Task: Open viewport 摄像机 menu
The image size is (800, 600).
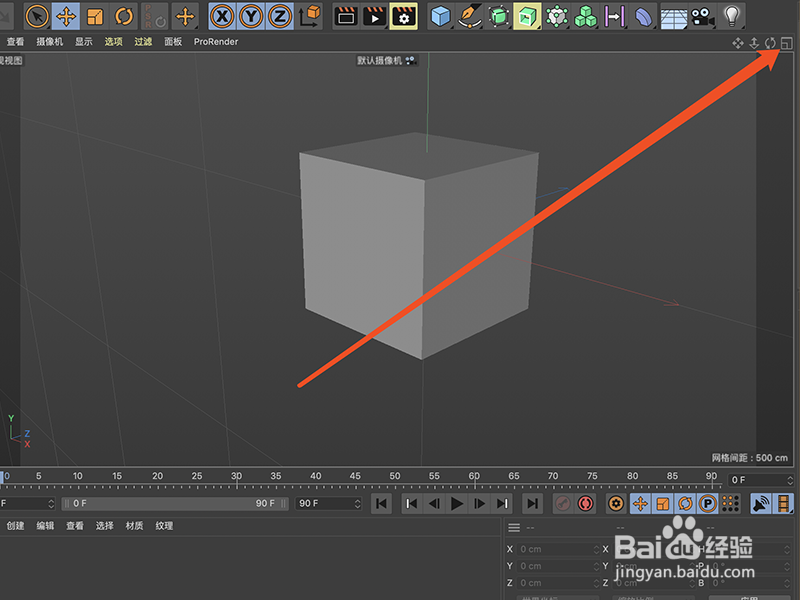Action: (x=49, y=42)
